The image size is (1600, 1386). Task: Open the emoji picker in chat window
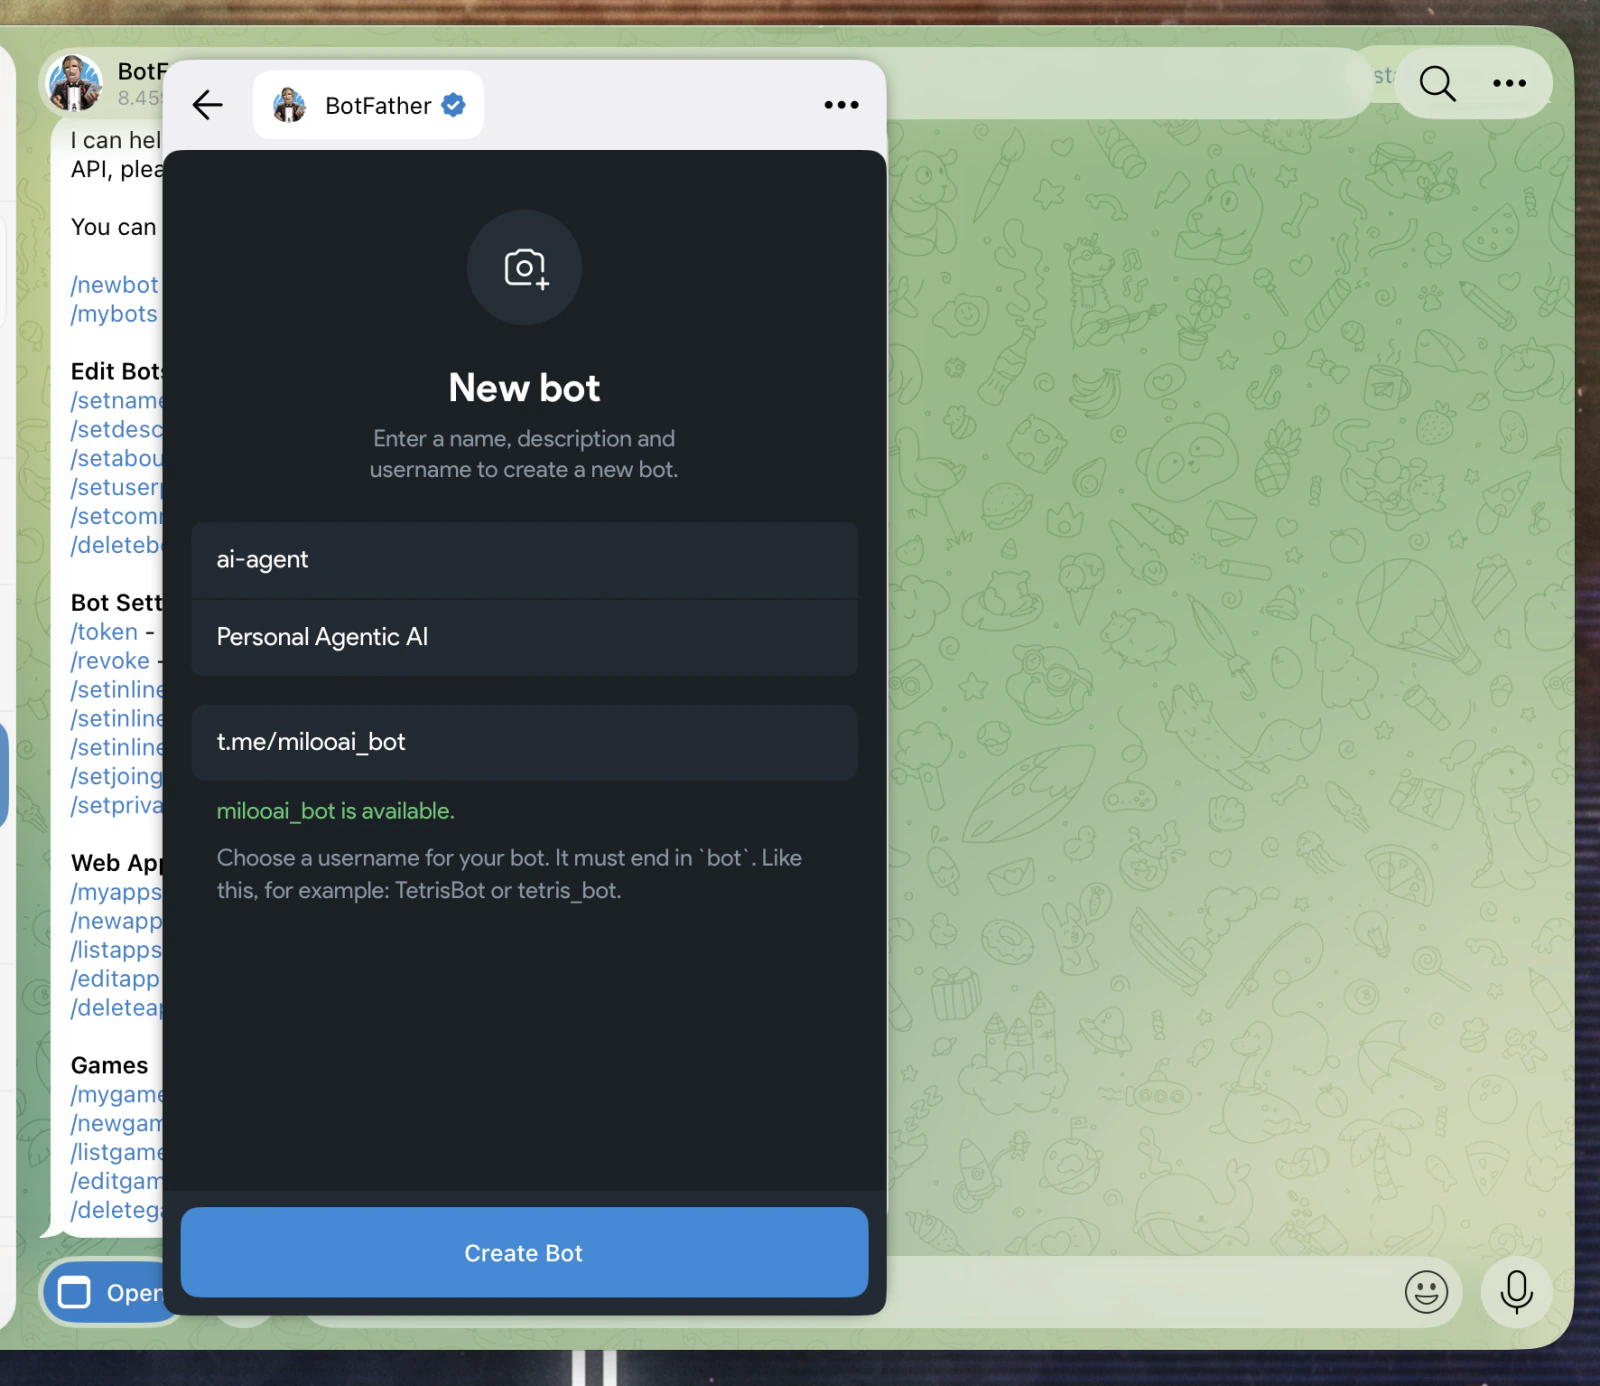point(1426,1292)
